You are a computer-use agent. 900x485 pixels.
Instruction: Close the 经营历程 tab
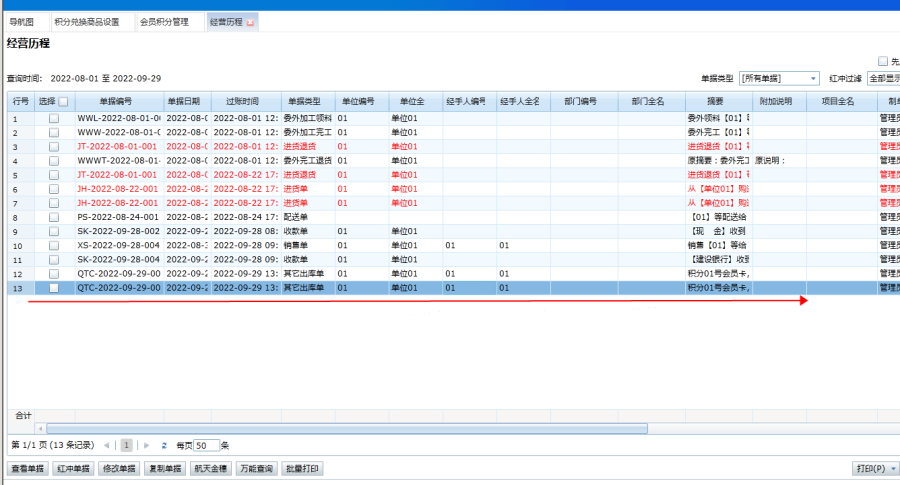250,22
